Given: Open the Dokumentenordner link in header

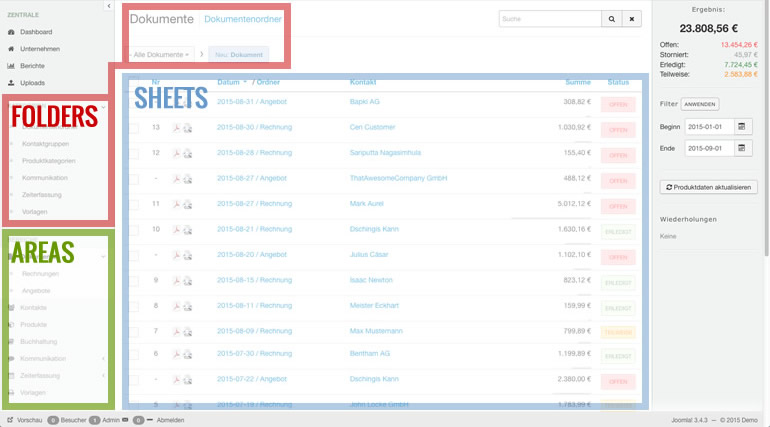Looking at the screenshot, I should click(x=243, y=19).
